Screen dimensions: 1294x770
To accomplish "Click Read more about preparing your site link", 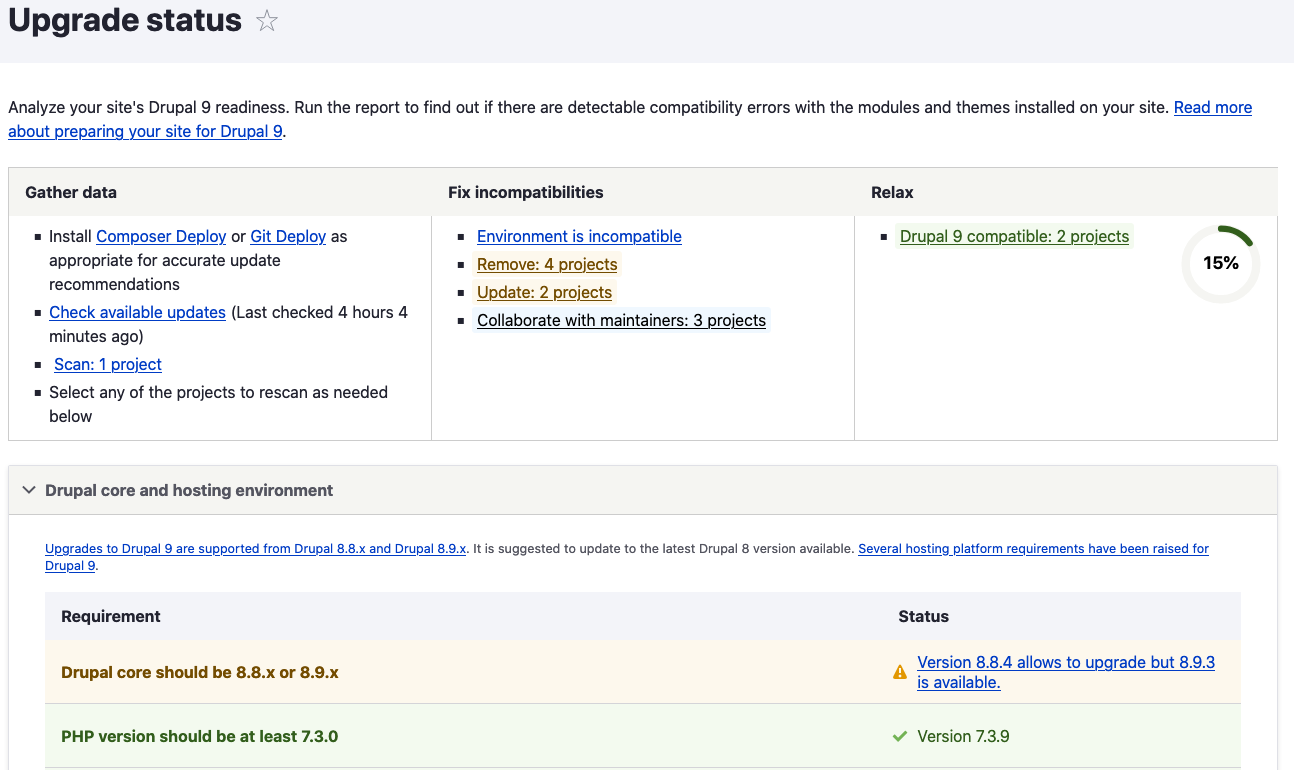I will pyautogui.click(x=1212, y=108).
